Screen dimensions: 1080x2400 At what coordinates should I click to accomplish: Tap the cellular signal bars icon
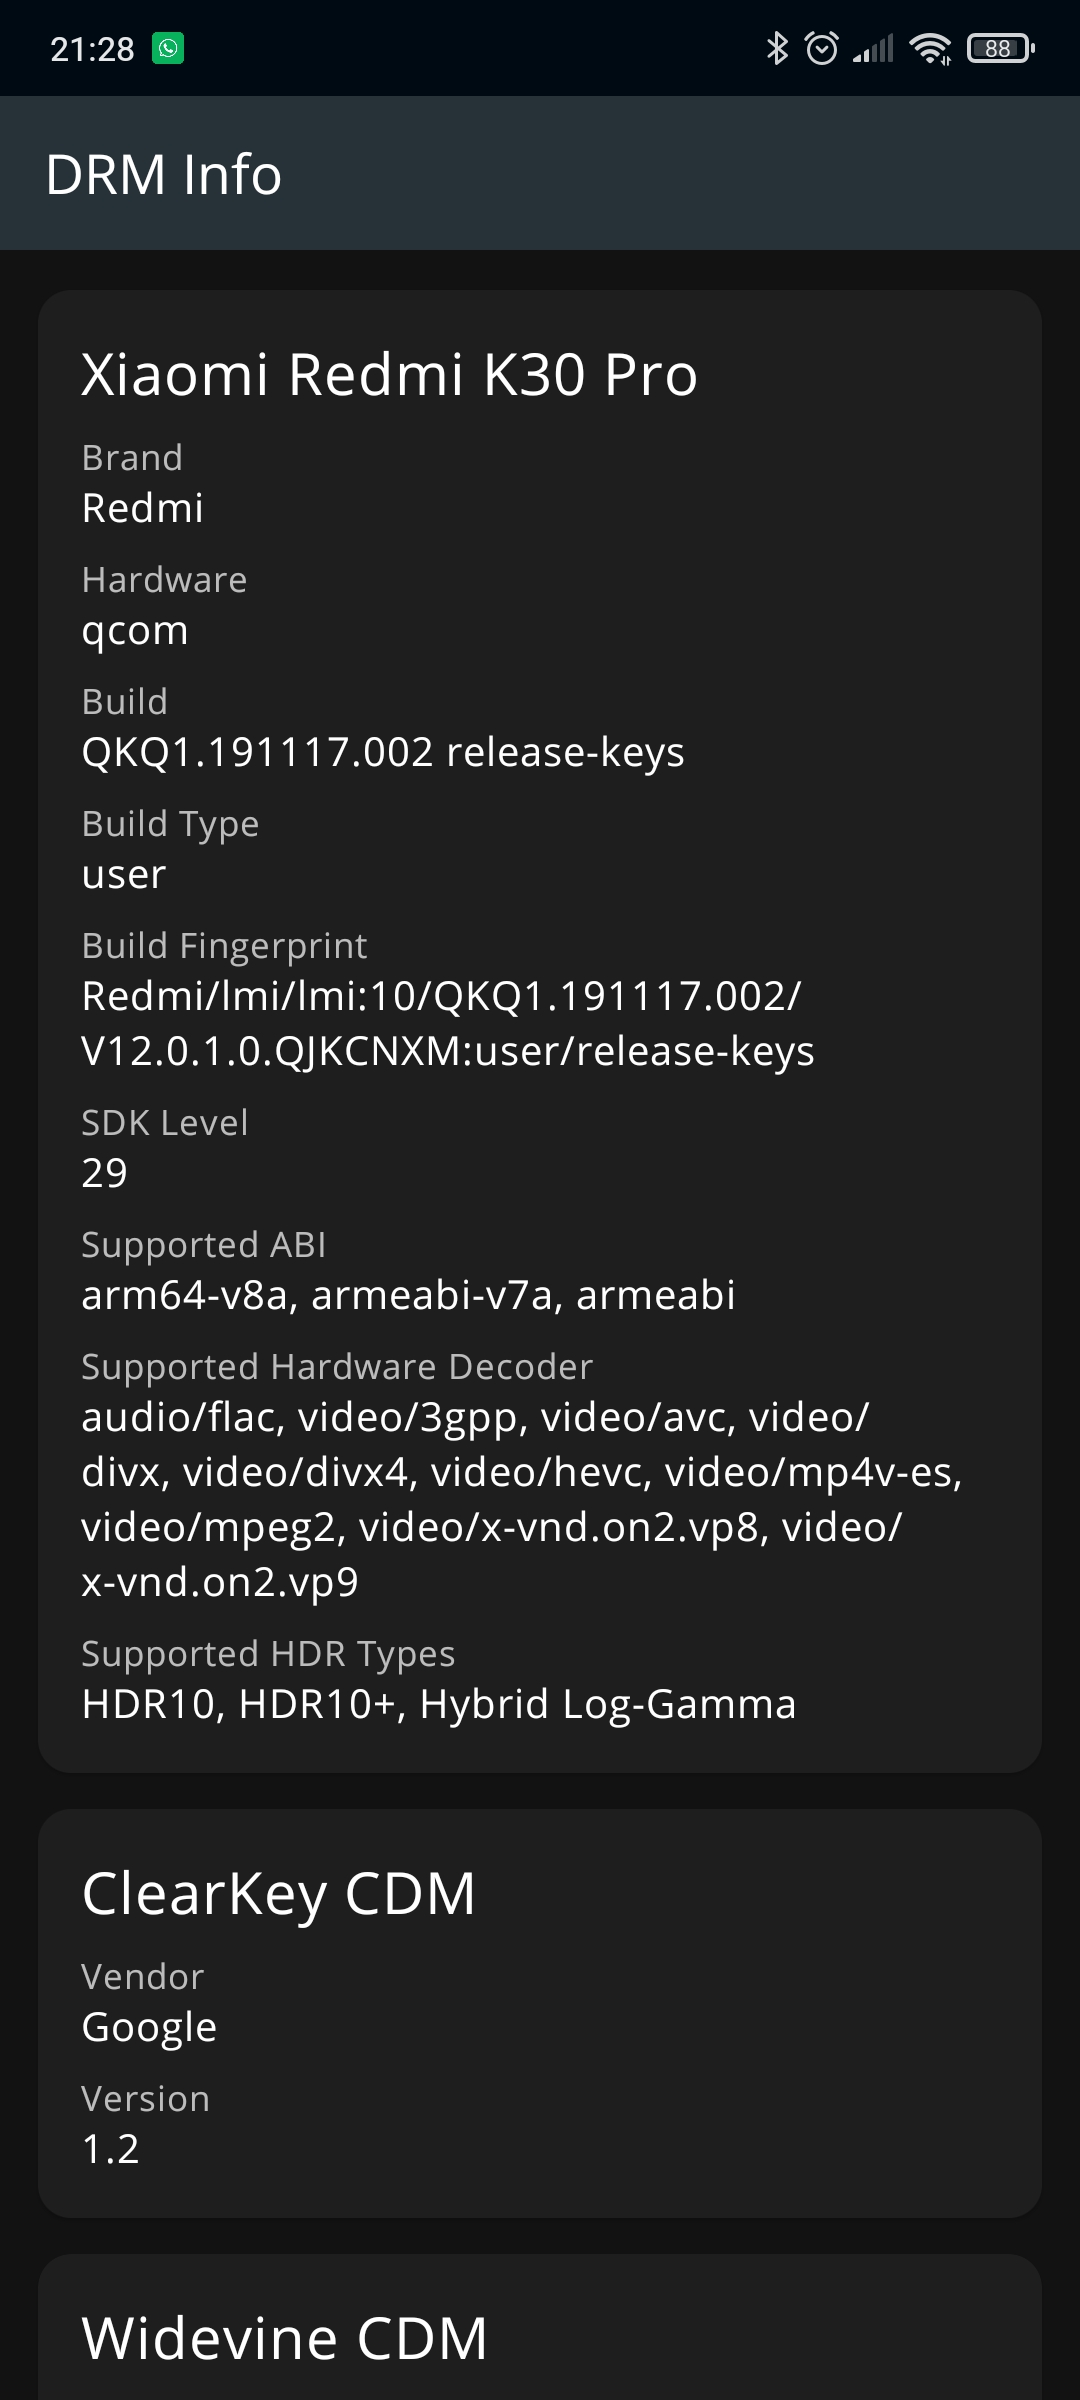(x=873, y=48)
